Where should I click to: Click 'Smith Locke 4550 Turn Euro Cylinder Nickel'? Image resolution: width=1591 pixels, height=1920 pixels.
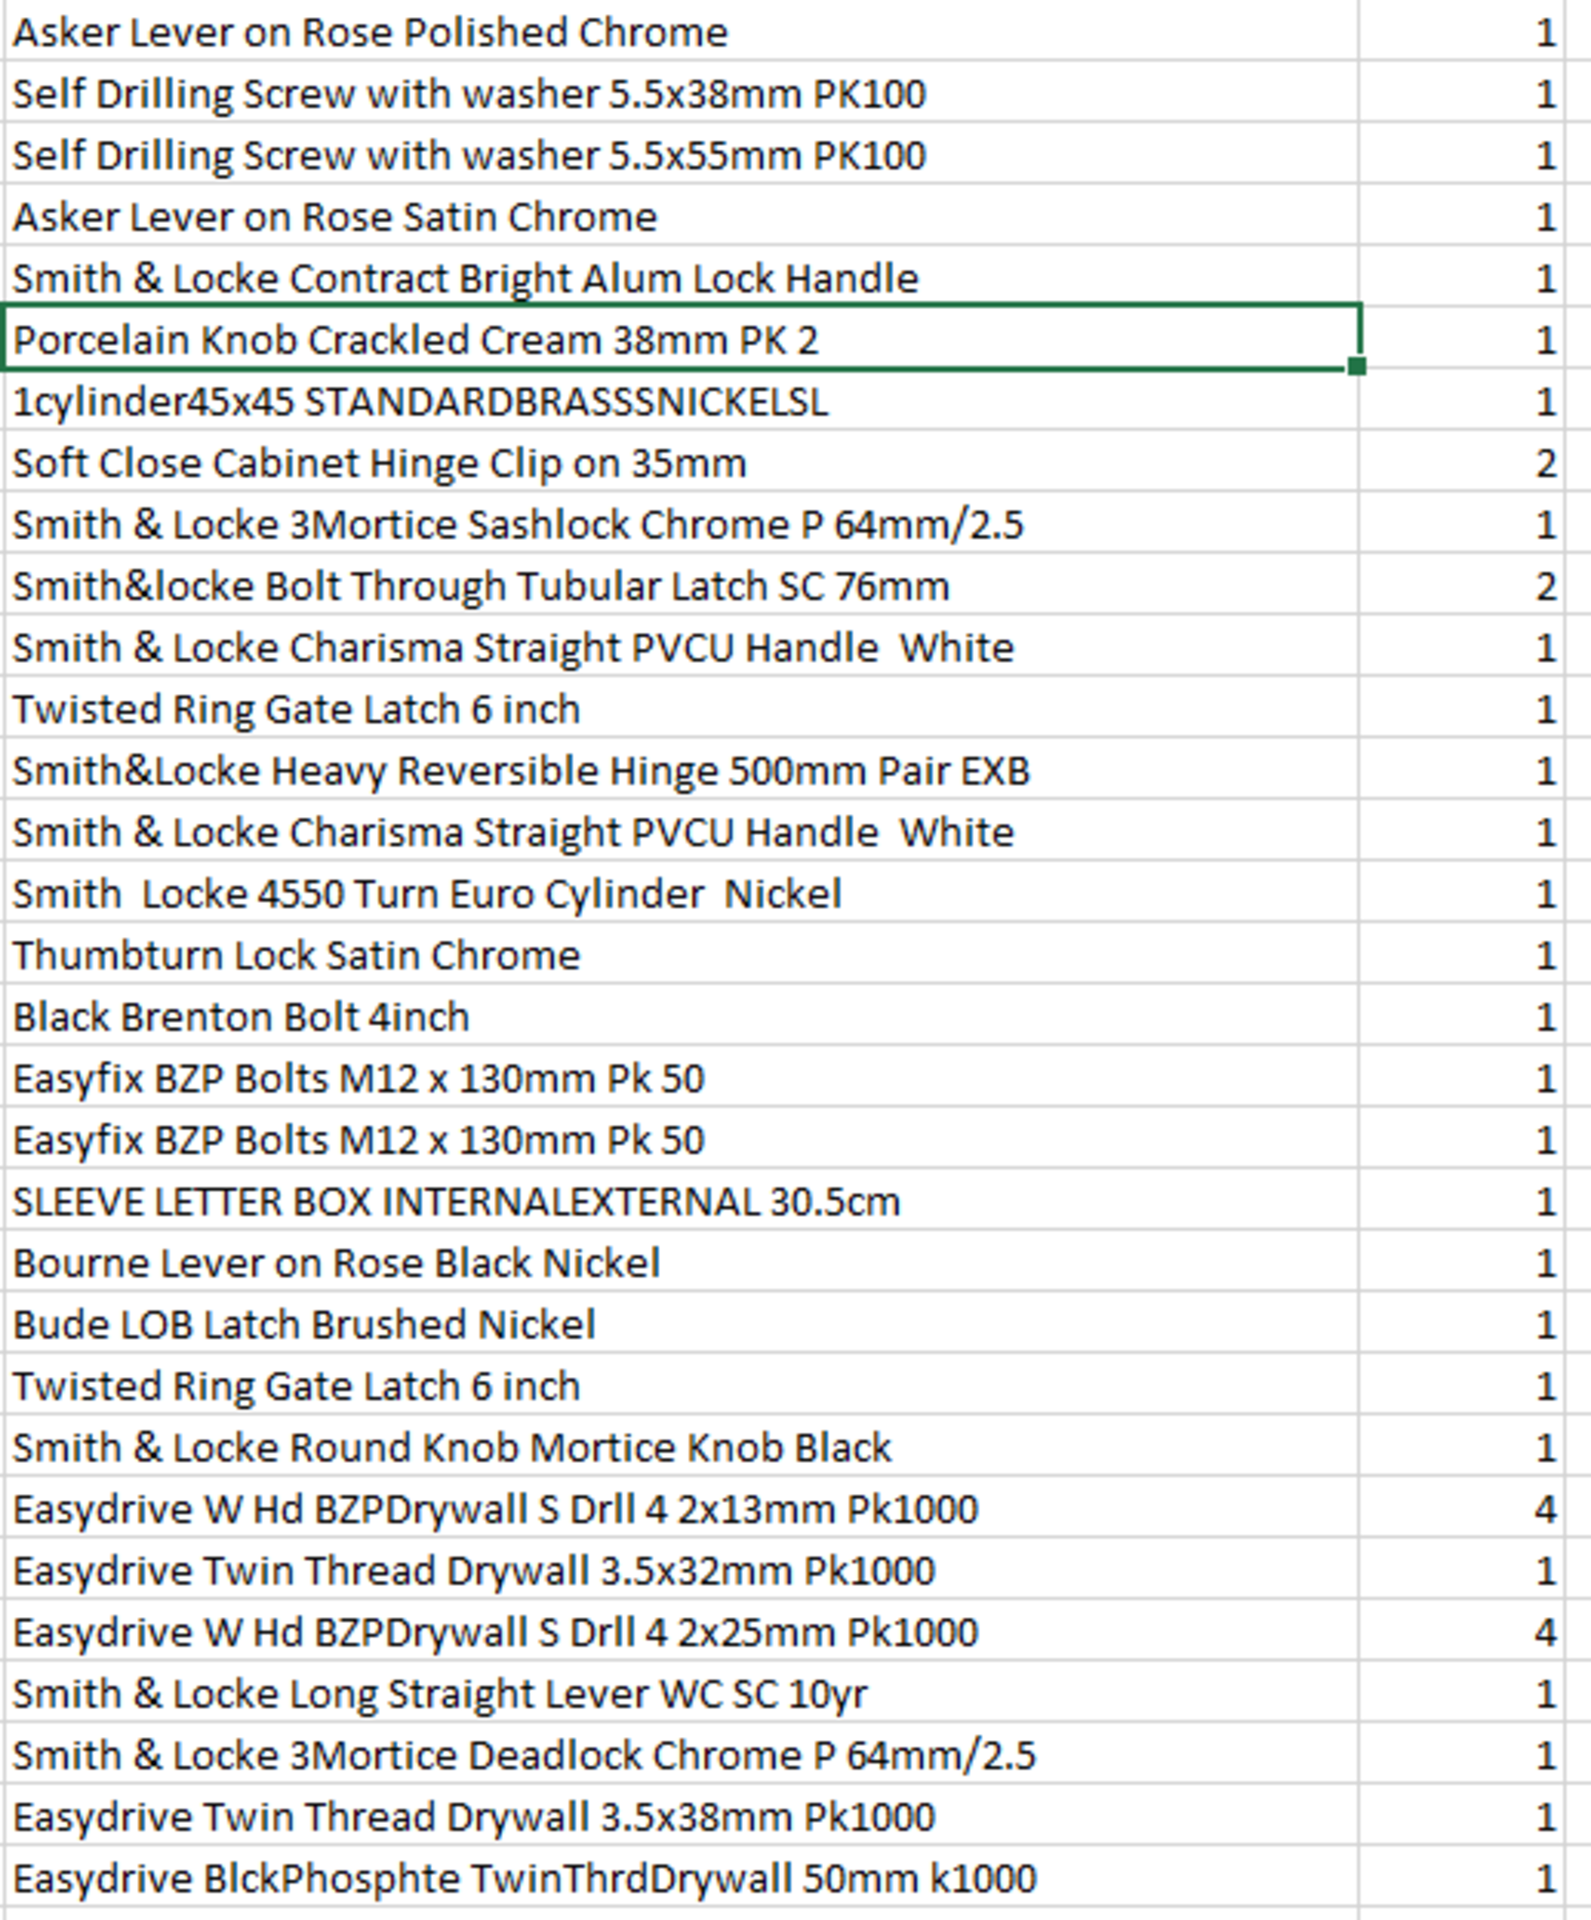681,893
